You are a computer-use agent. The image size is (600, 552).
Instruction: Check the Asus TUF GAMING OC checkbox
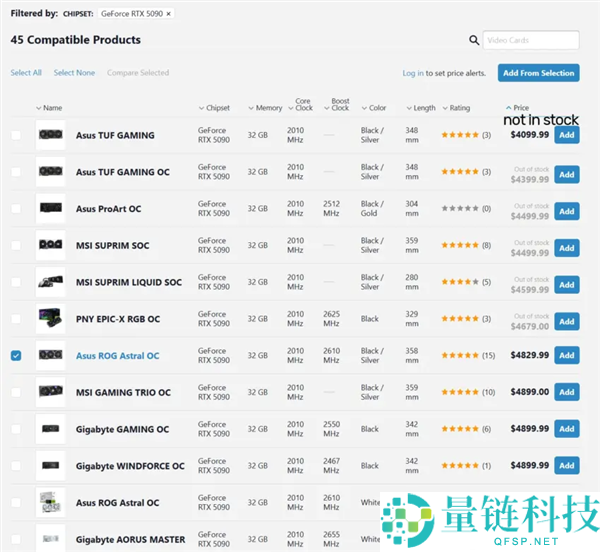(x=16, y=172)
